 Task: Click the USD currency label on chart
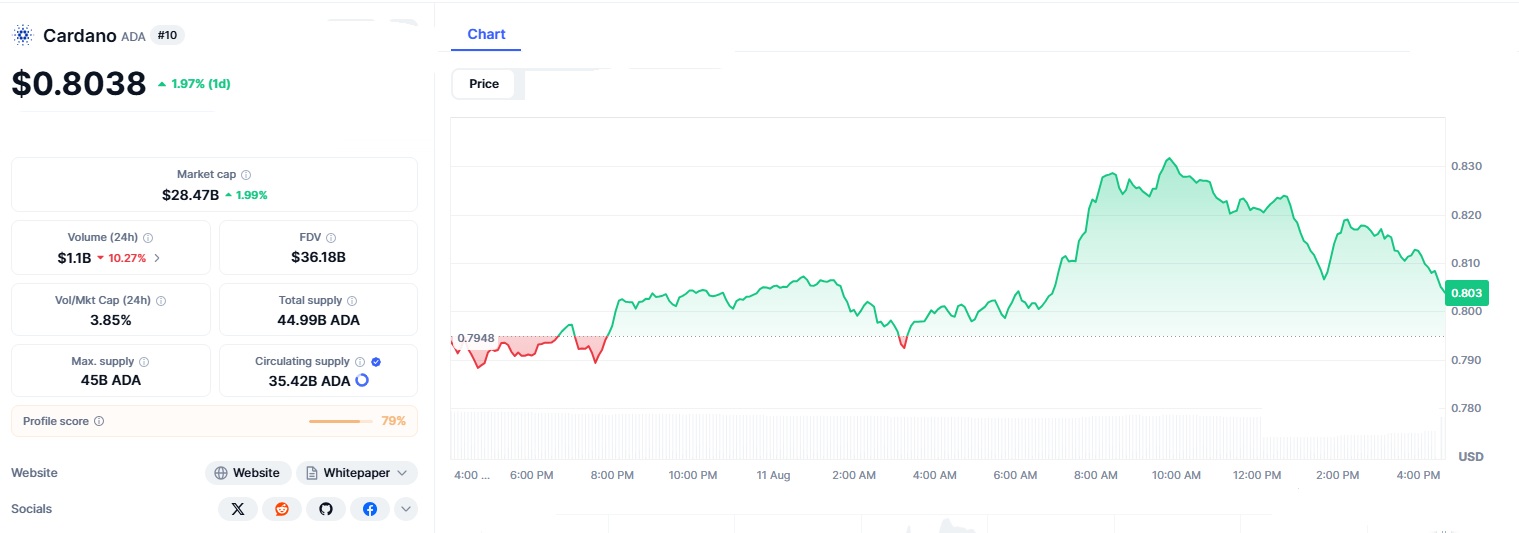coord(1471,457)
